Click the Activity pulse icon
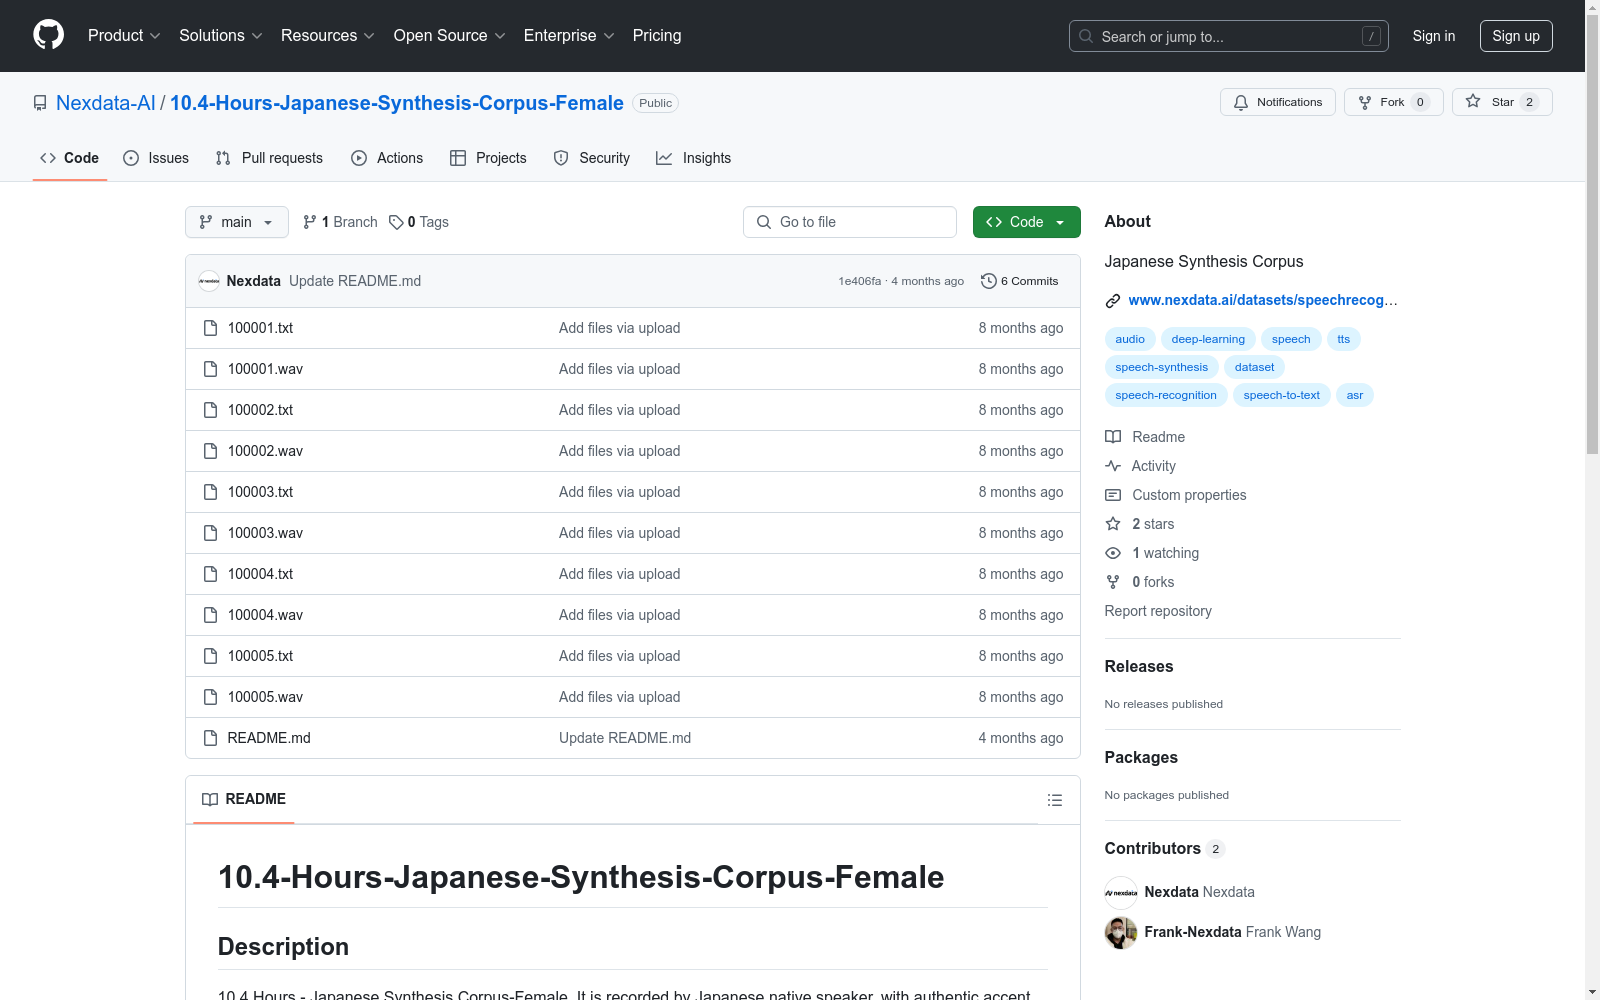Image resolution: width=1600 pixels, height=1000 pixels. [x=1113, y=466]
